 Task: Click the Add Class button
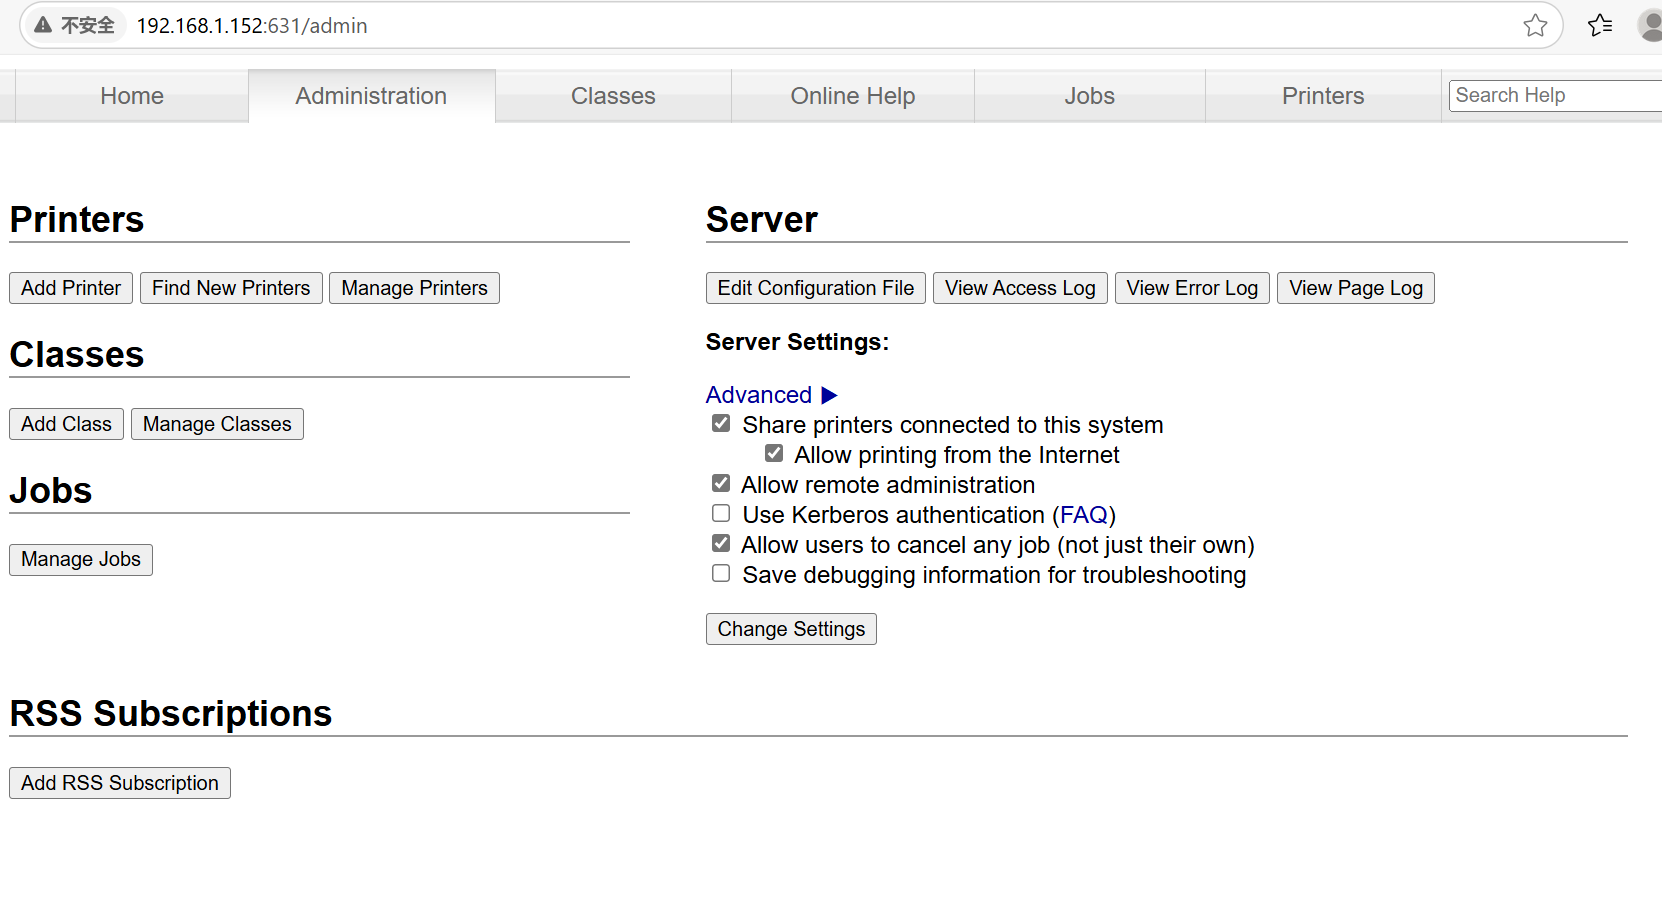(66, 424)
